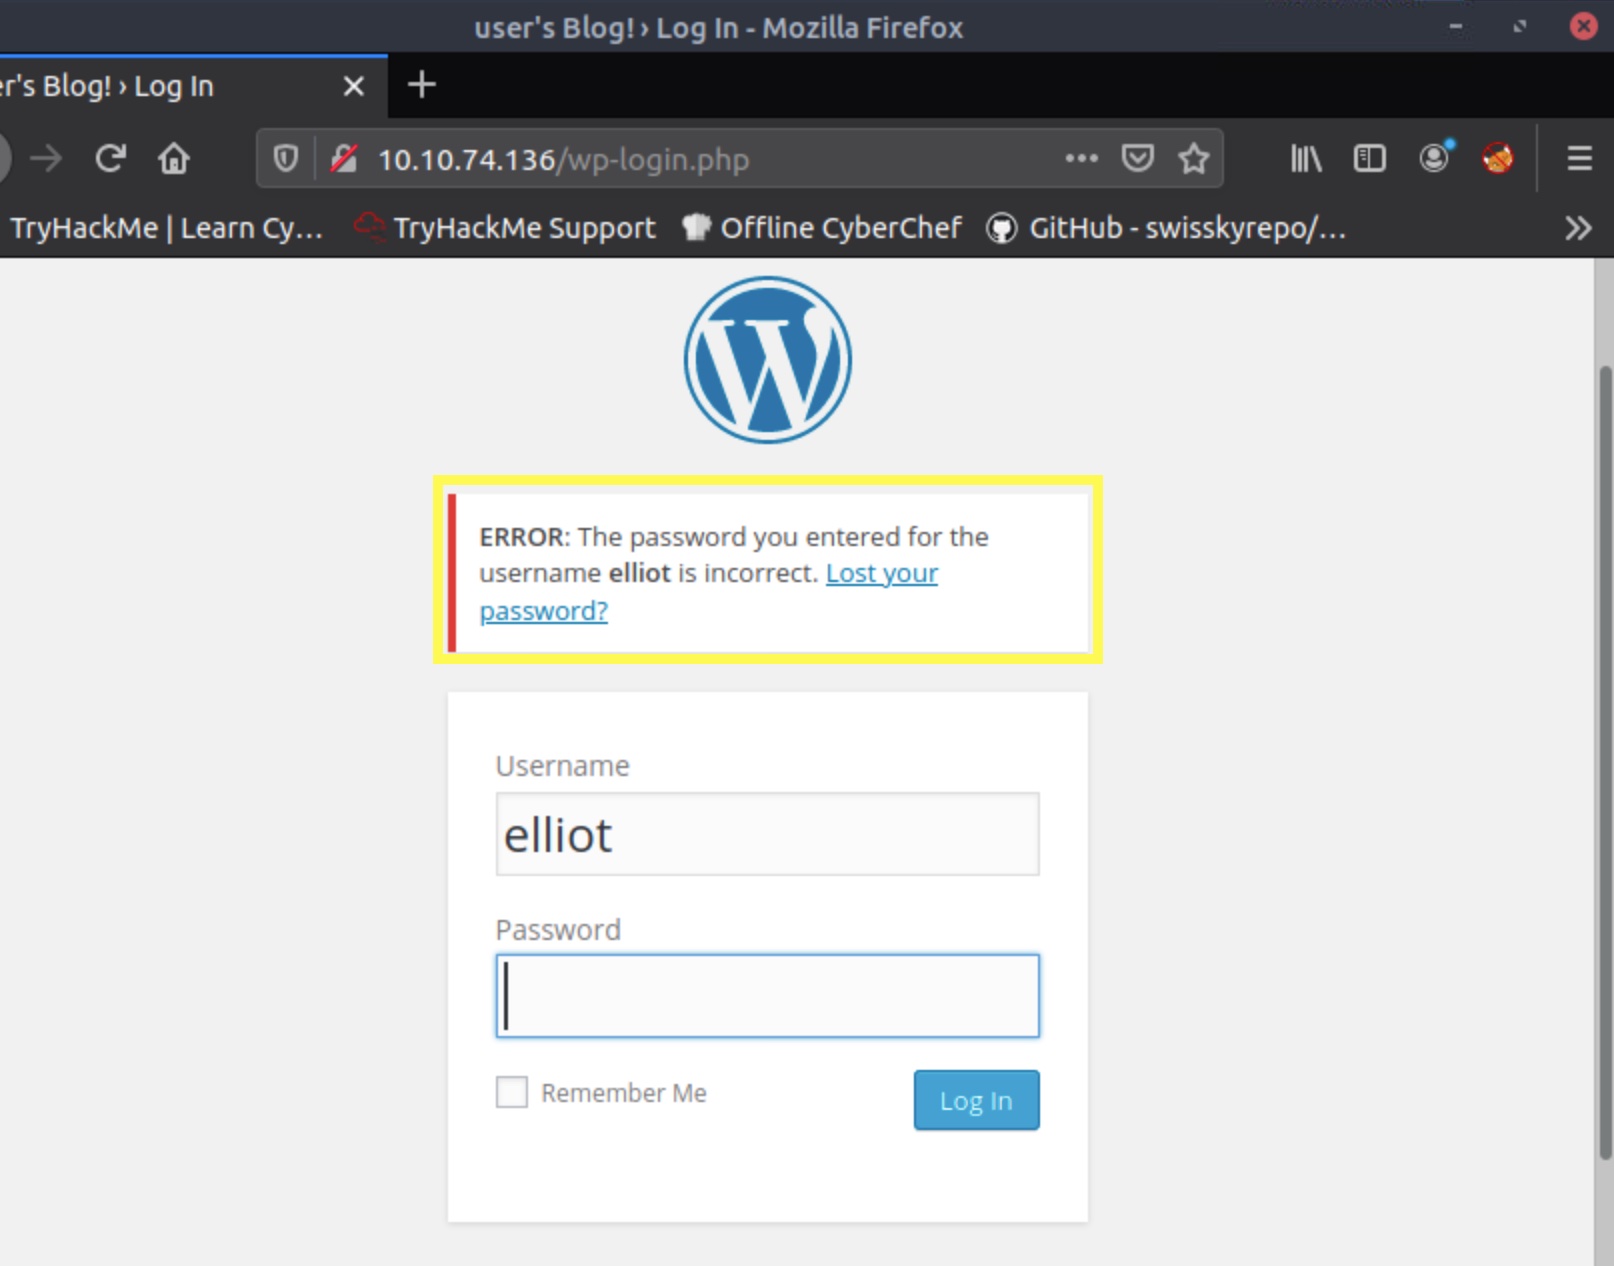
Task: Close the Log In tab
Action: [x=353, y=87]
